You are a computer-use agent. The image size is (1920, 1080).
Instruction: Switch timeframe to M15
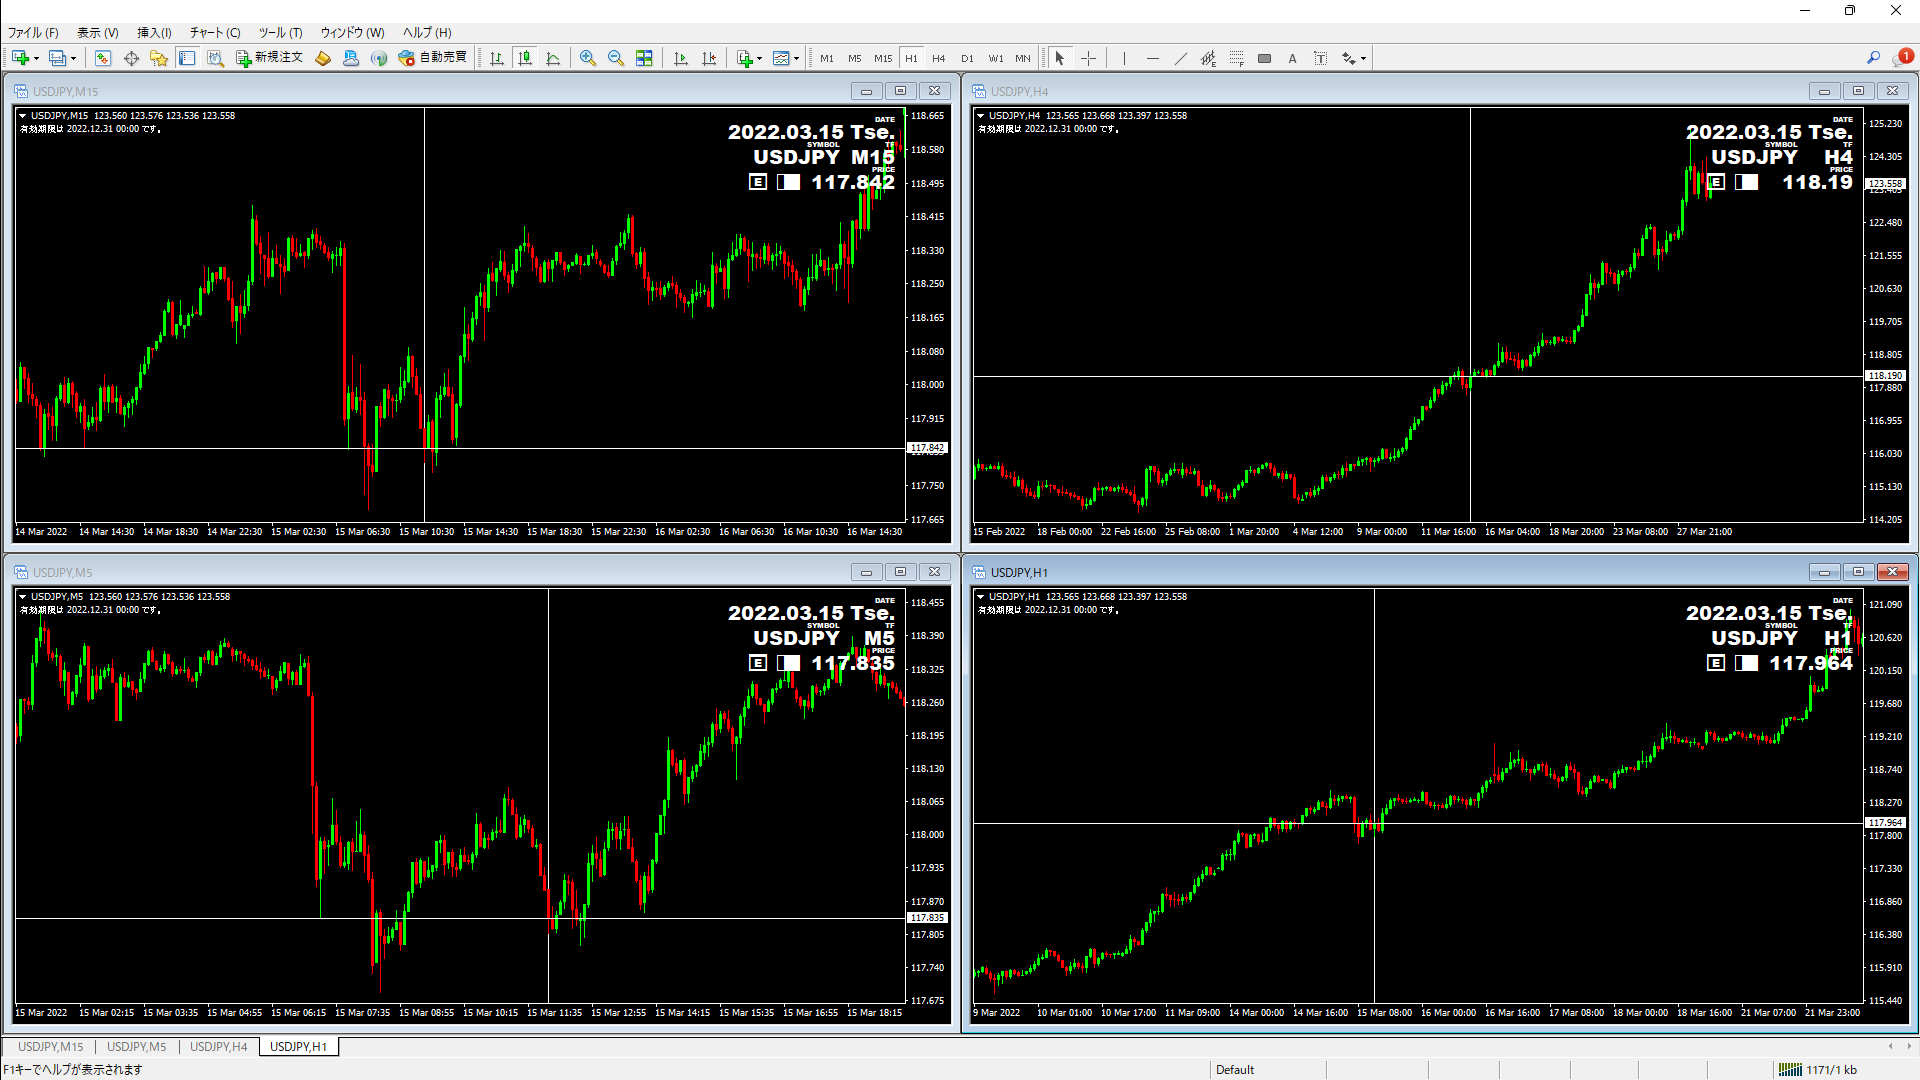tap(883, 58)
